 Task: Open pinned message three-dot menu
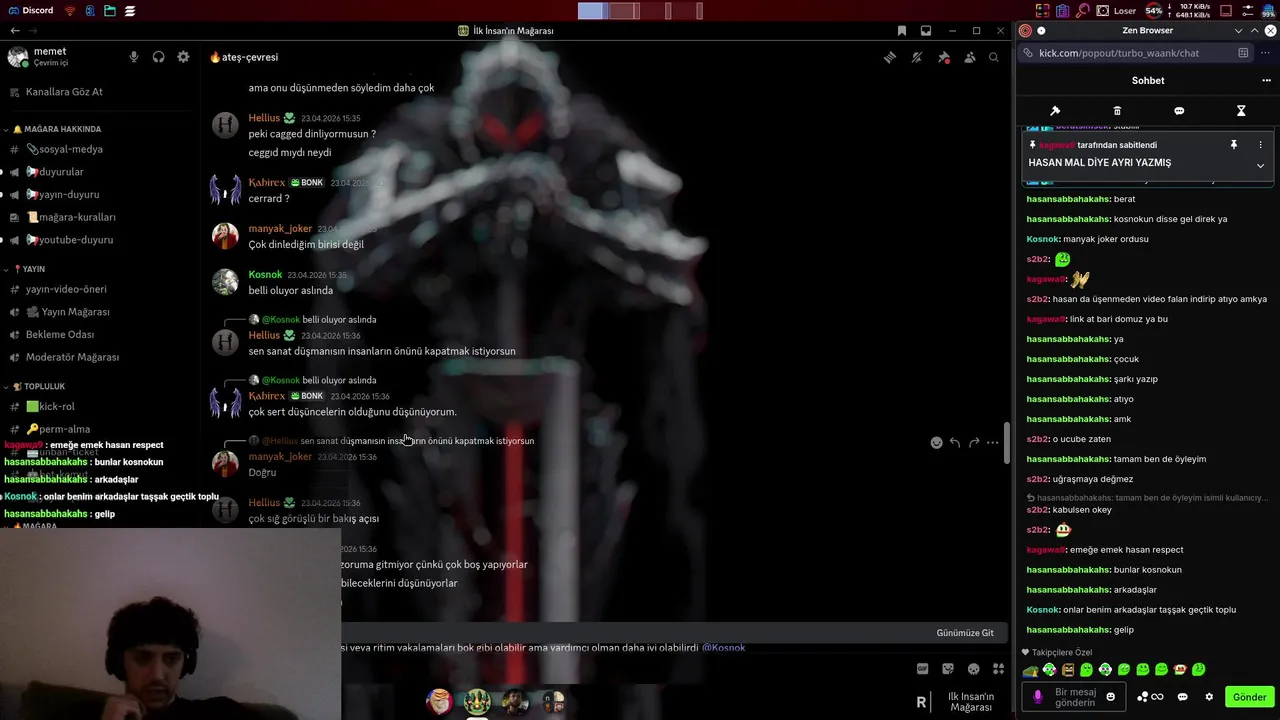click(1260, 145)
